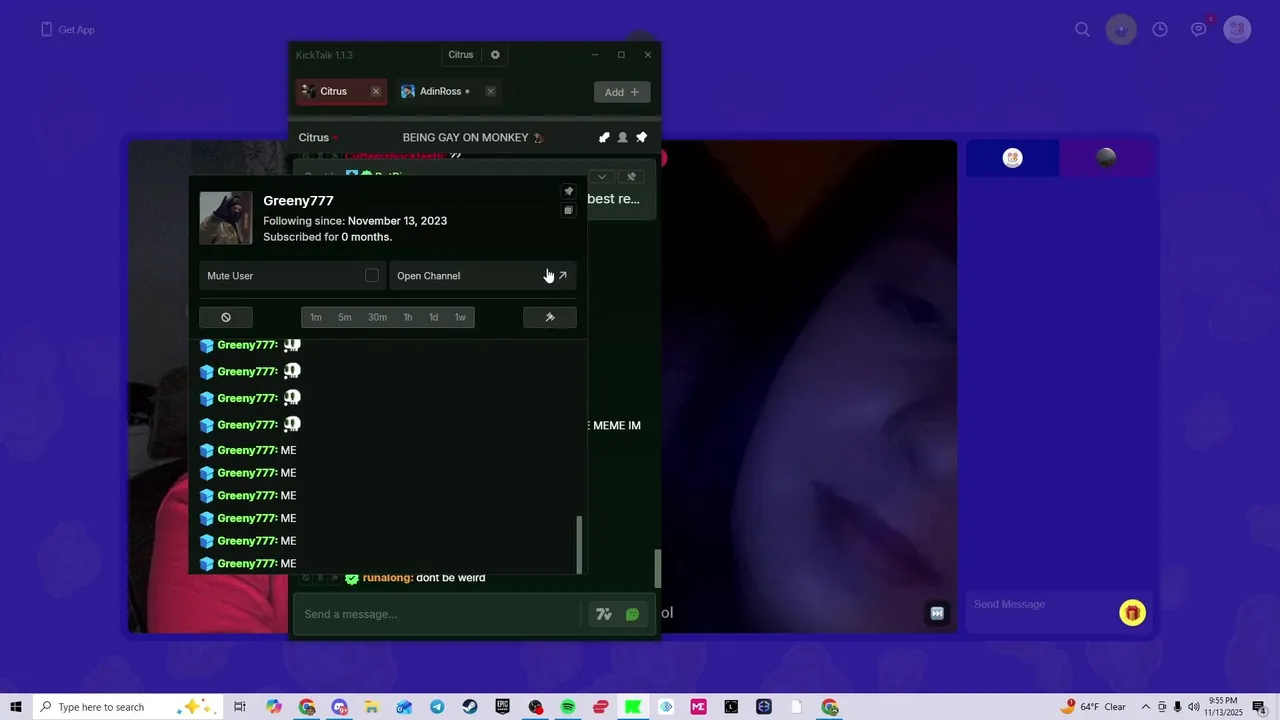The image size is (1280, 720).
Task: Open KickTalk settings gear
Action: (495, 55)
